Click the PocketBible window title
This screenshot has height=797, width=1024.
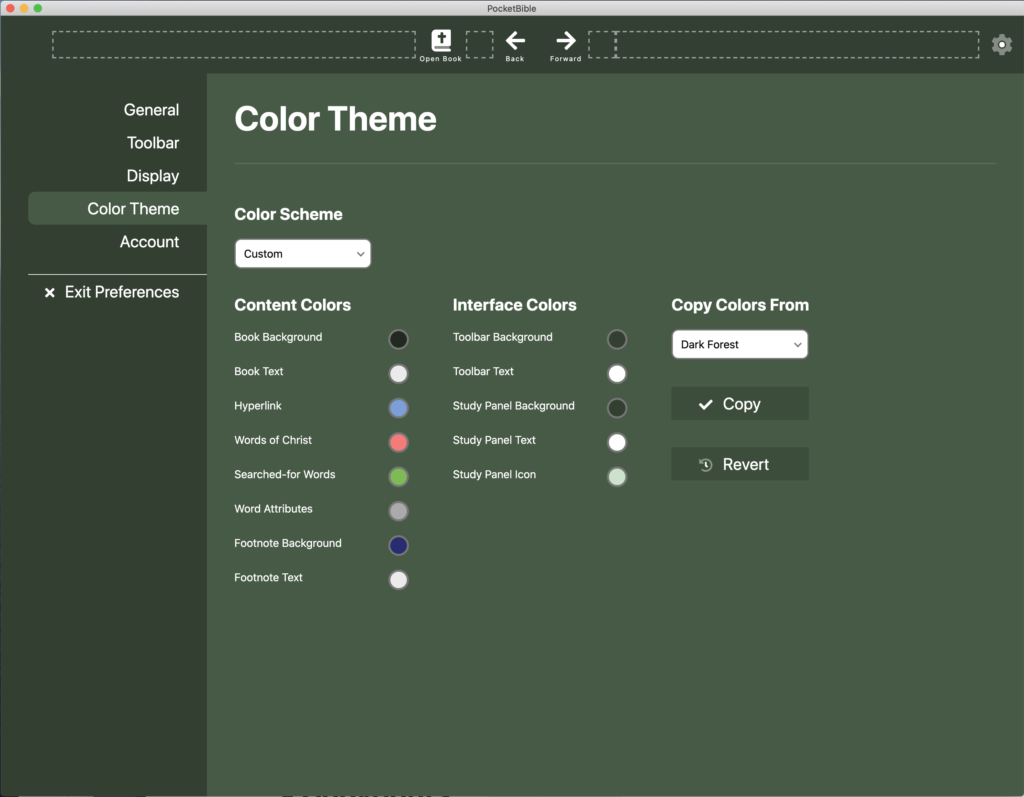511,8
